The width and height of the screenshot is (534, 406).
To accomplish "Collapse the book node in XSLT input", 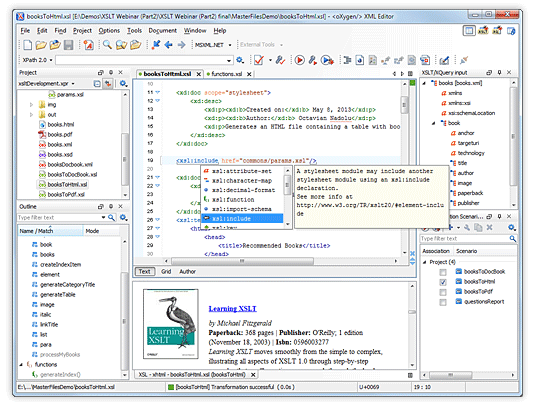I will [434, 123].
